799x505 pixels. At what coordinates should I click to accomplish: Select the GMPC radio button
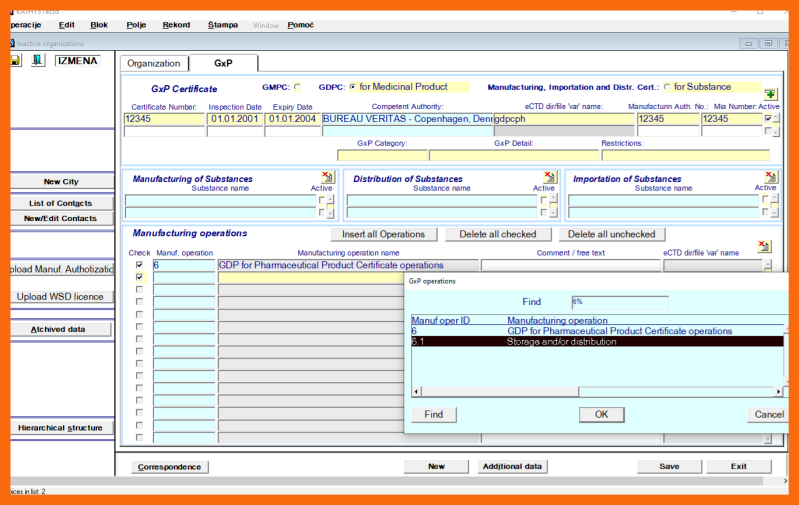point(297,88)
